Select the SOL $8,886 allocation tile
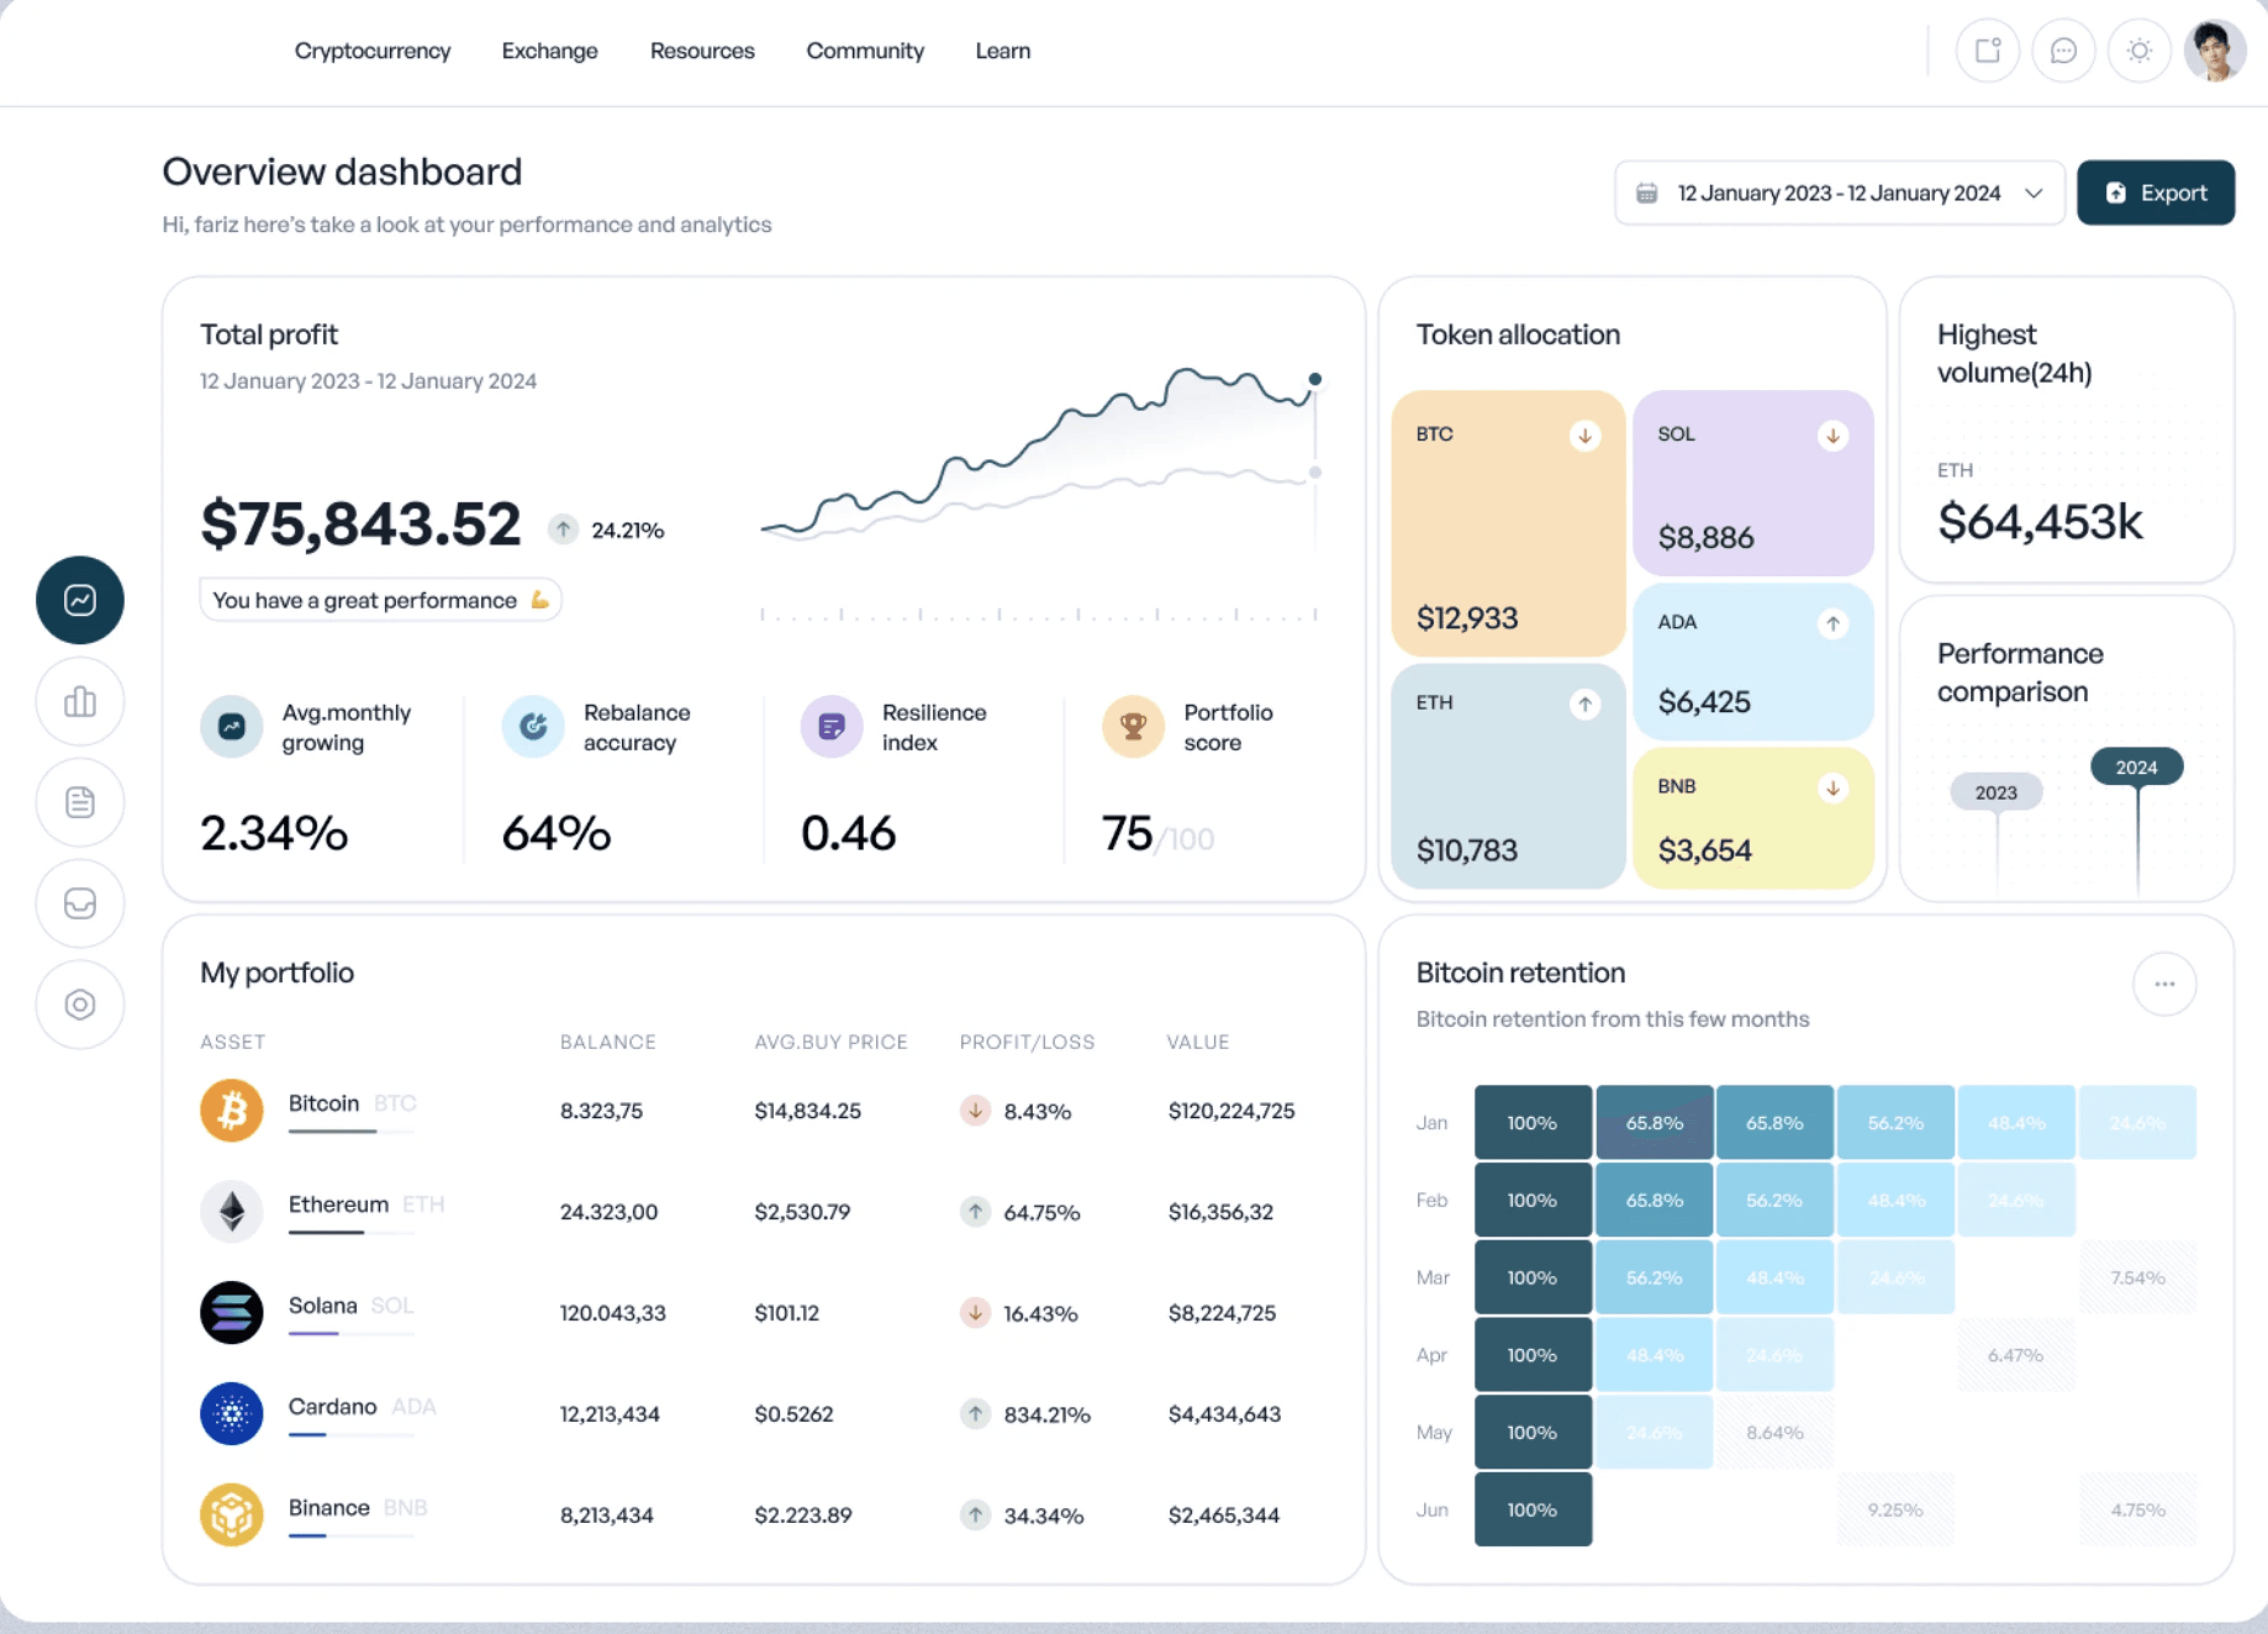The width and height of the screenshot is (2268, 1634). tap(1753, 483)
